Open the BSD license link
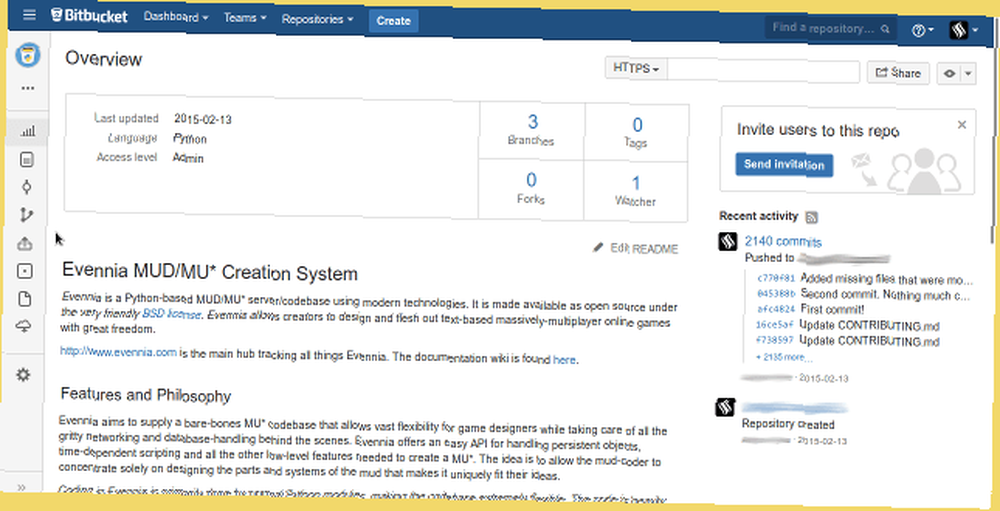Image resolution: width=1000 pixels, height=511 pixels. (x=171, y=315)
